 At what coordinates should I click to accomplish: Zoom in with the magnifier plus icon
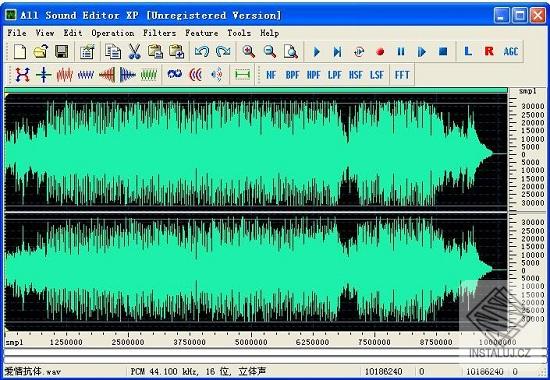point(248,52)
